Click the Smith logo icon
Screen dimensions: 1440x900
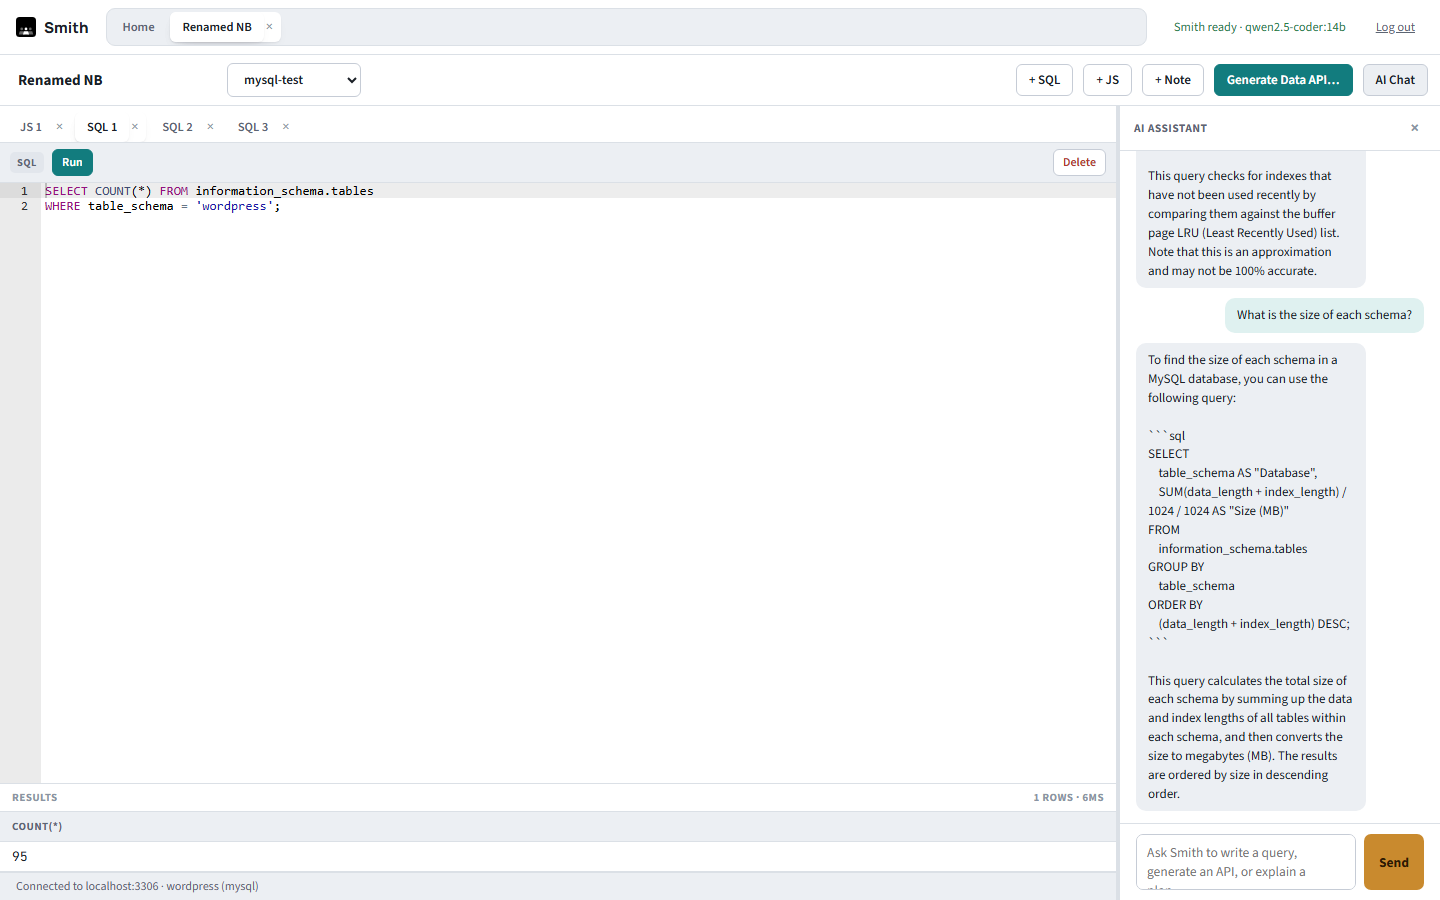tap(26, 27)
